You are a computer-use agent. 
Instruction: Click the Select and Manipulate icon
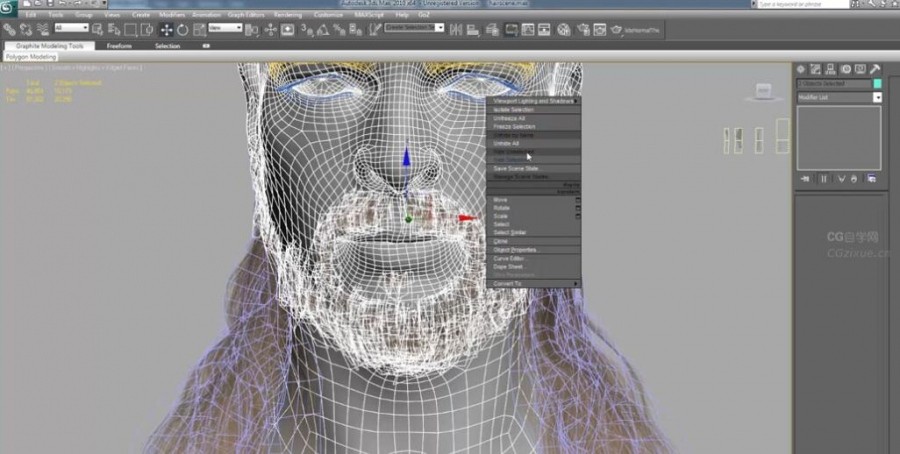270,29
